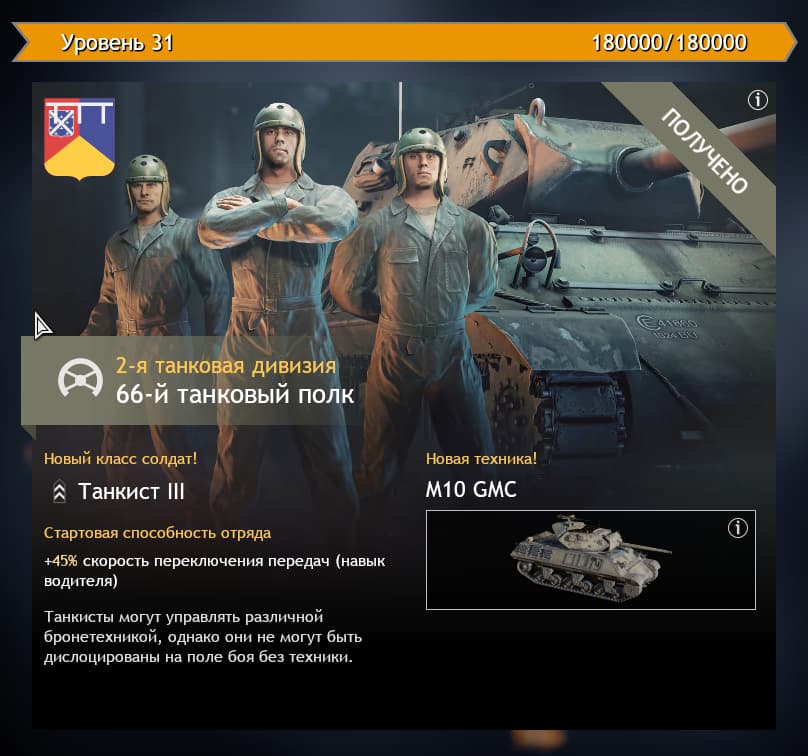Click the M10 GMC vehicle name
The height and width of the screenshot is (756, 808).
point(471,490)
